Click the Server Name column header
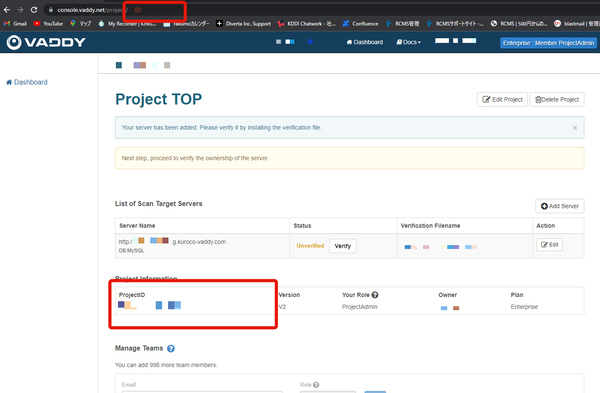 pos(137,226)
